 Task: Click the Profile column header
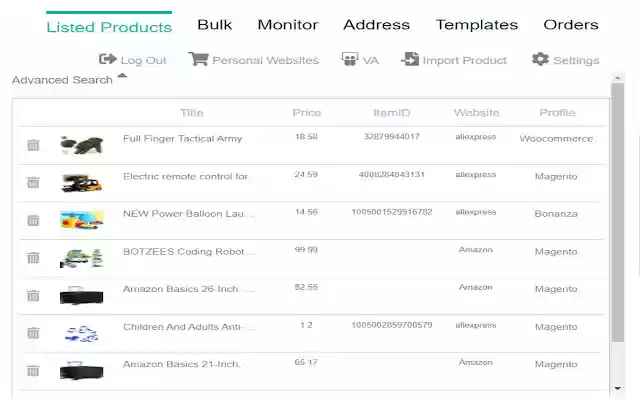click(557, 113)
